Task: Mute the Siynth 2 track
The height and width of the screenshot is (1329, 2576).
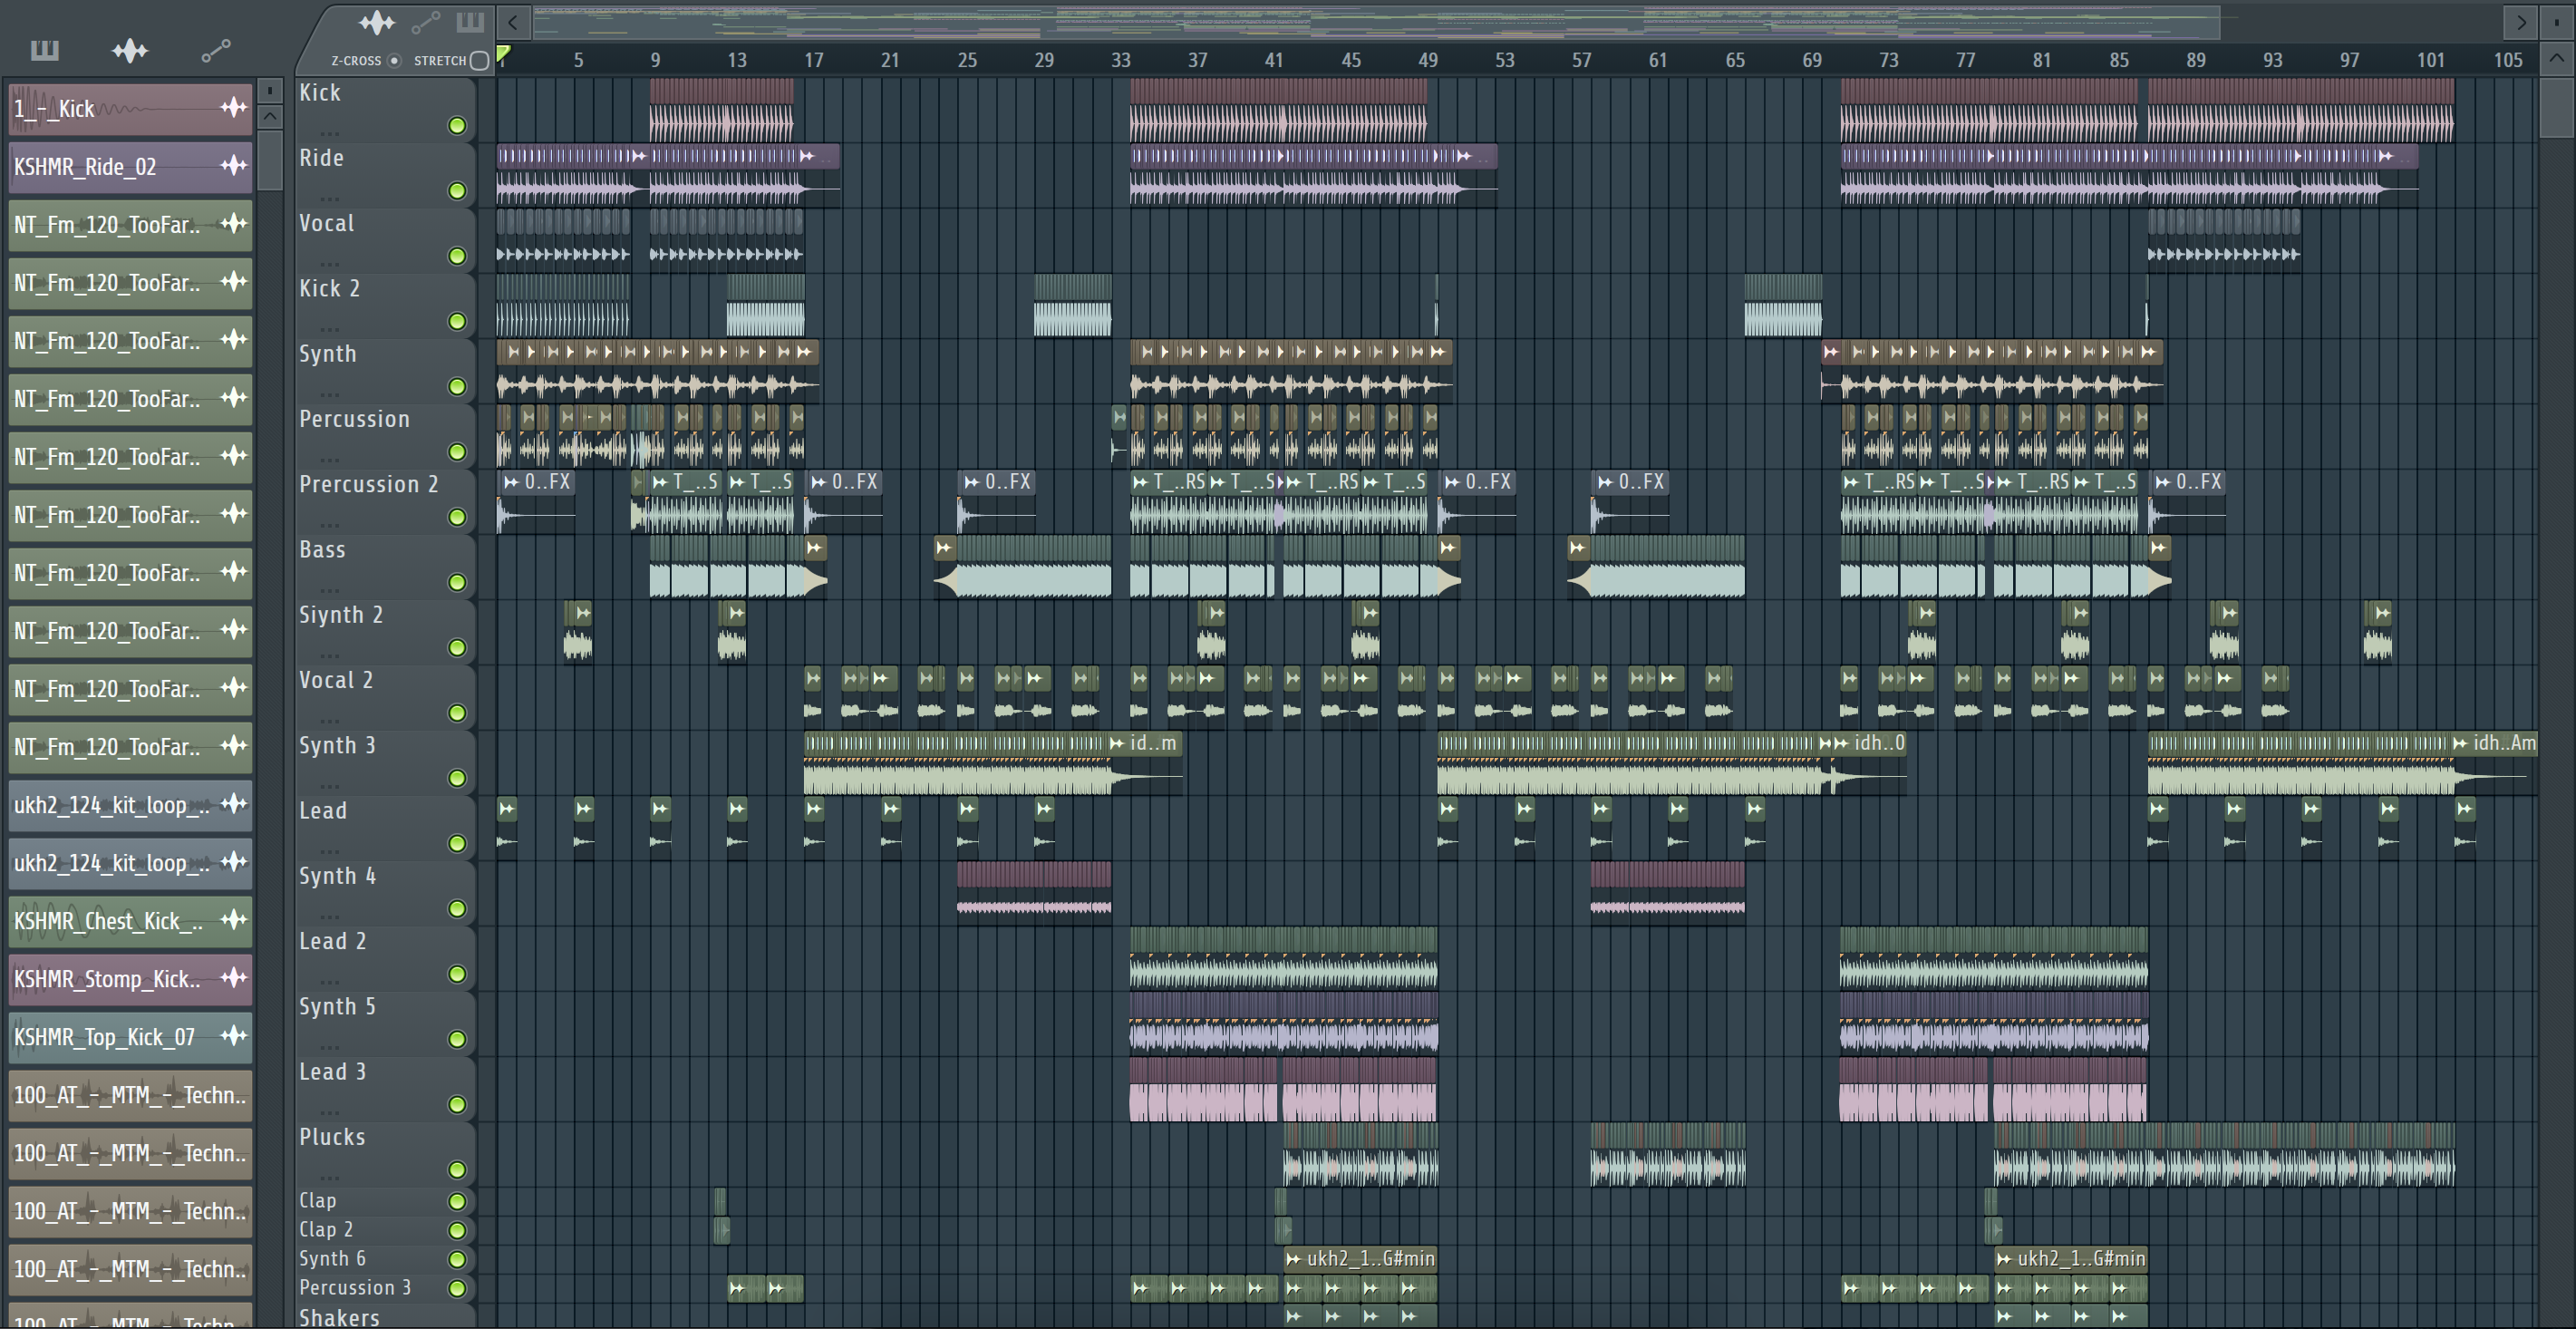Action: click(x=457, y=647)
